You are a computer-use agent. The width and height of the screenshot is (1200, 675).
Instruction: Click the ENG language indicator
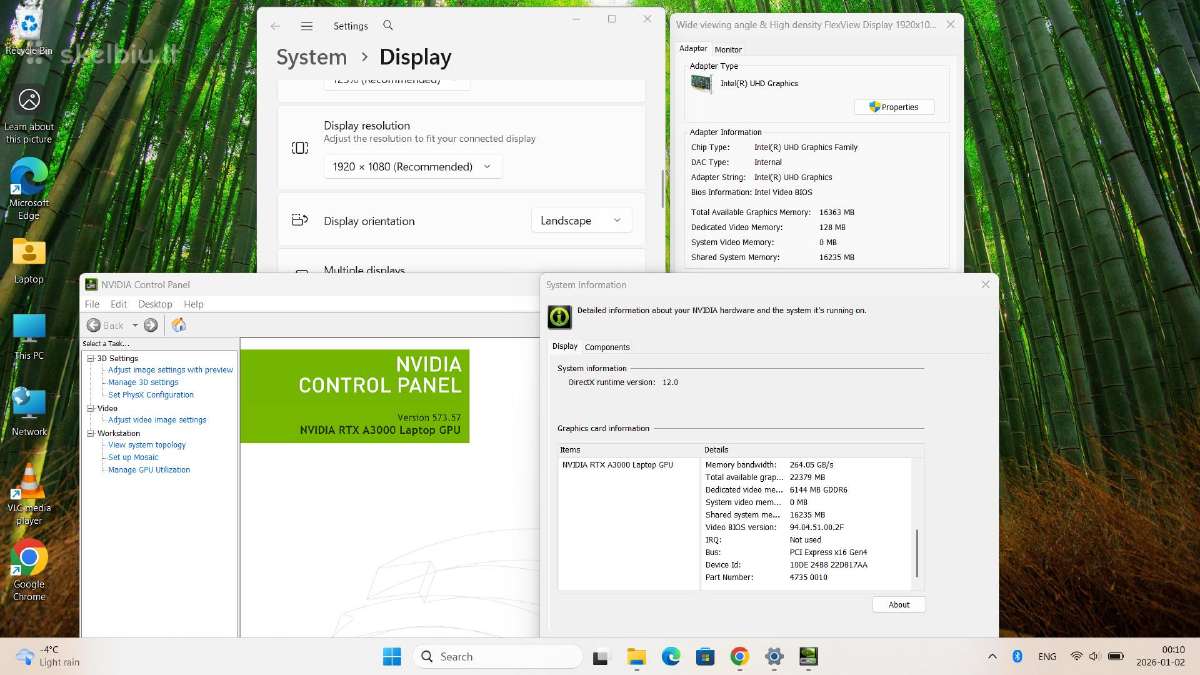[1047, 656]
